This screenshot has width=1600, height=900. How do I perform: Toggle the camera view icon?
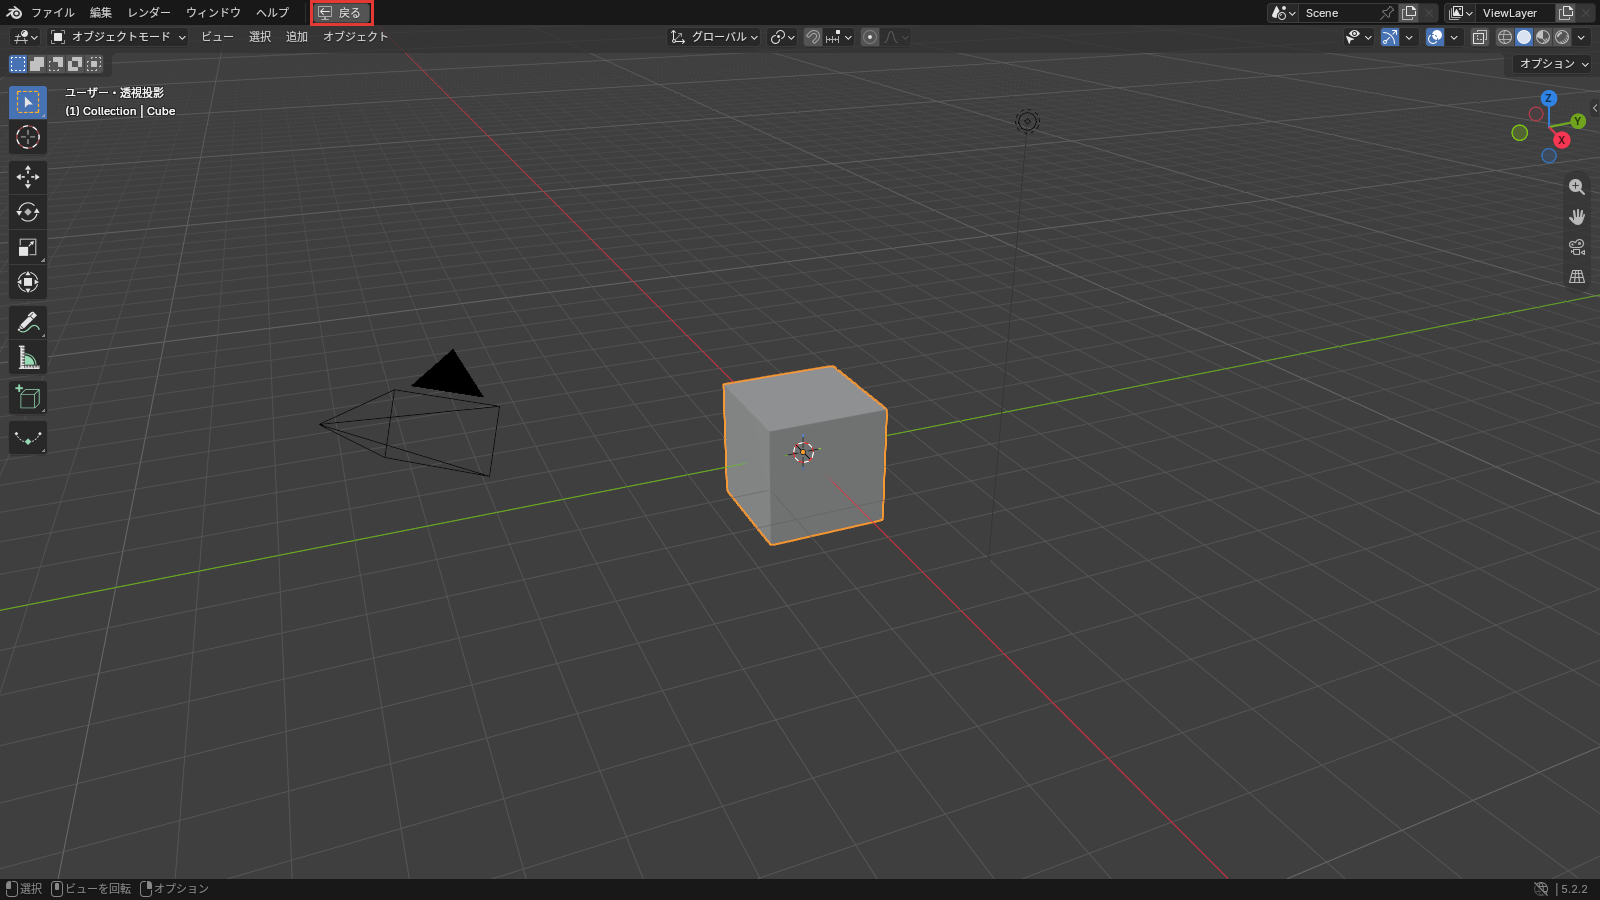(1577, 247)
